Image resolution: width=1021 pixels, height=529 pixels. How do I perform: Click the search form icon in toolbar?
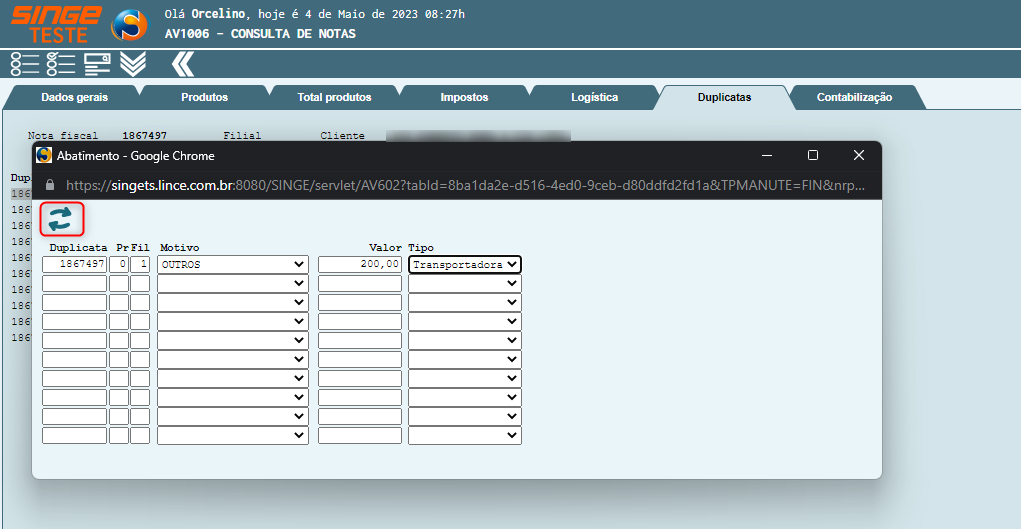(x=97, y=64)
